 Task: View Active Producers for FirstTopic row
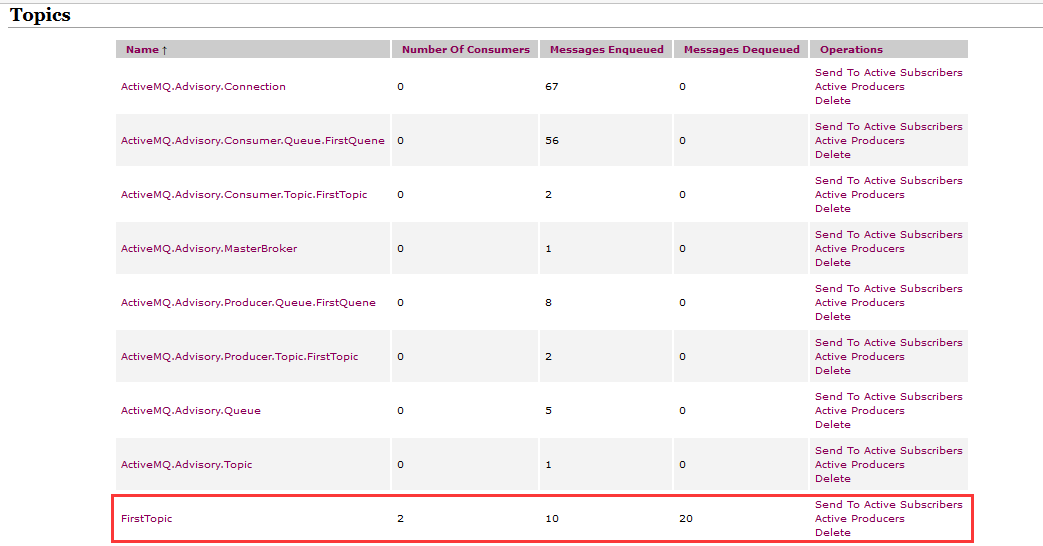(859, 518)
